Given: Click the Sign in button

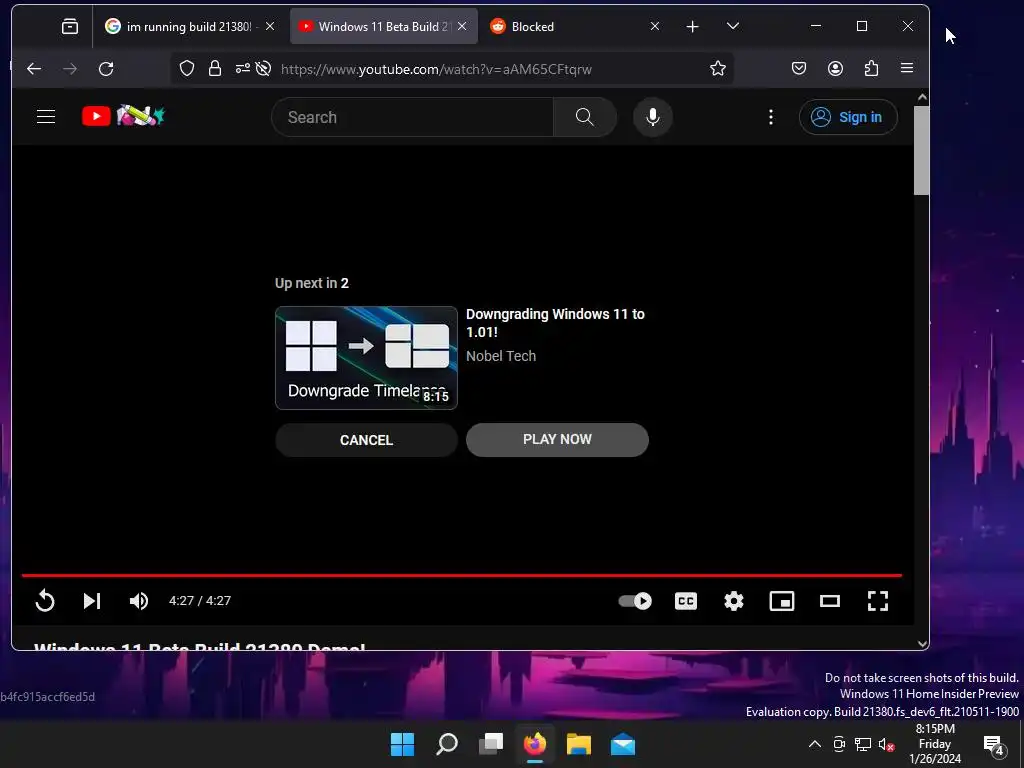Looking at the screenshot, I should [848, 117].
